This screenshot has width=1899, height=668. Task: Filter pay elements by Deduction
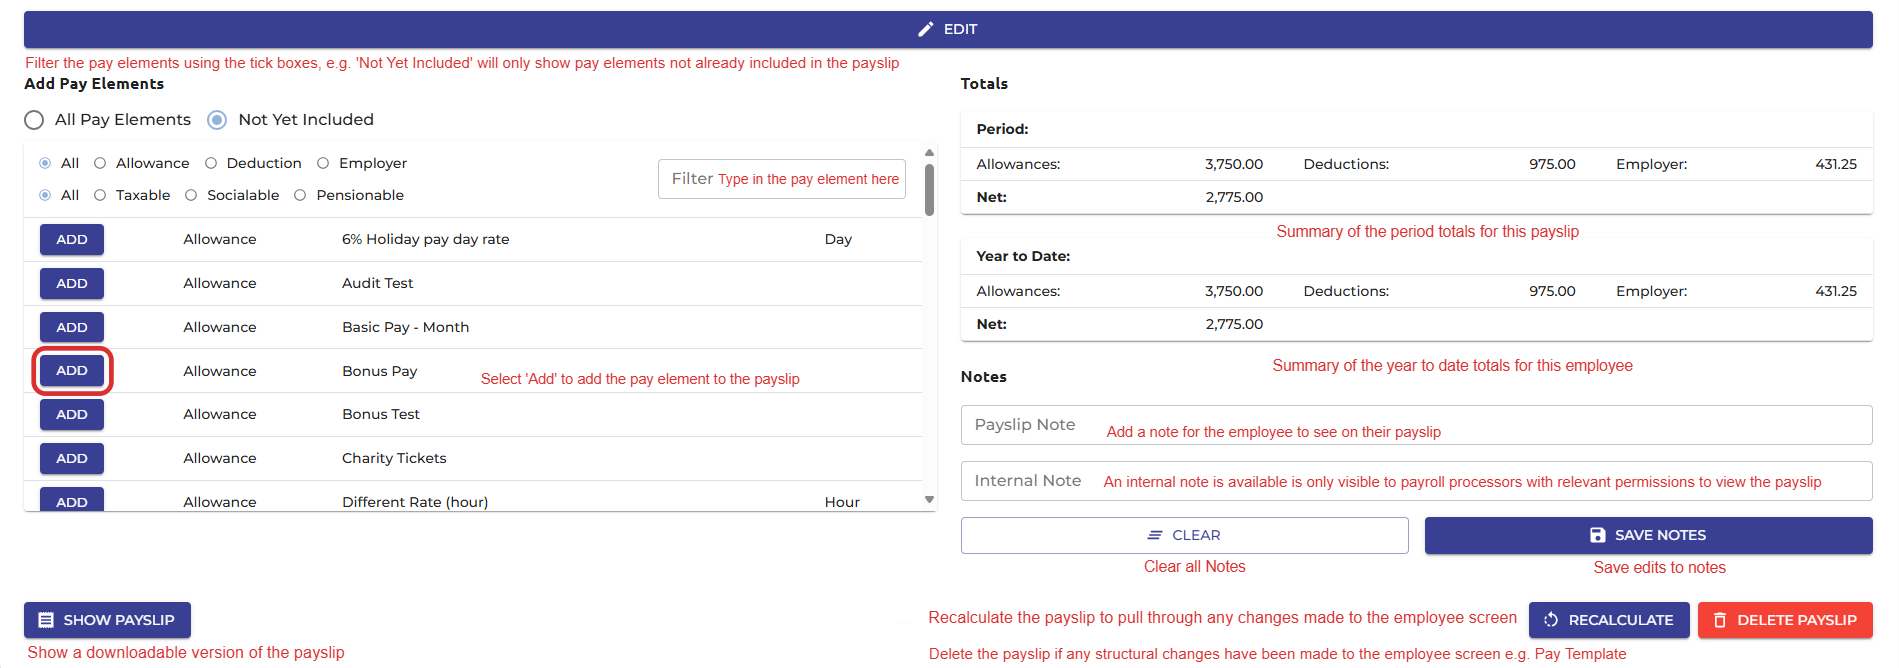point(211,163)
